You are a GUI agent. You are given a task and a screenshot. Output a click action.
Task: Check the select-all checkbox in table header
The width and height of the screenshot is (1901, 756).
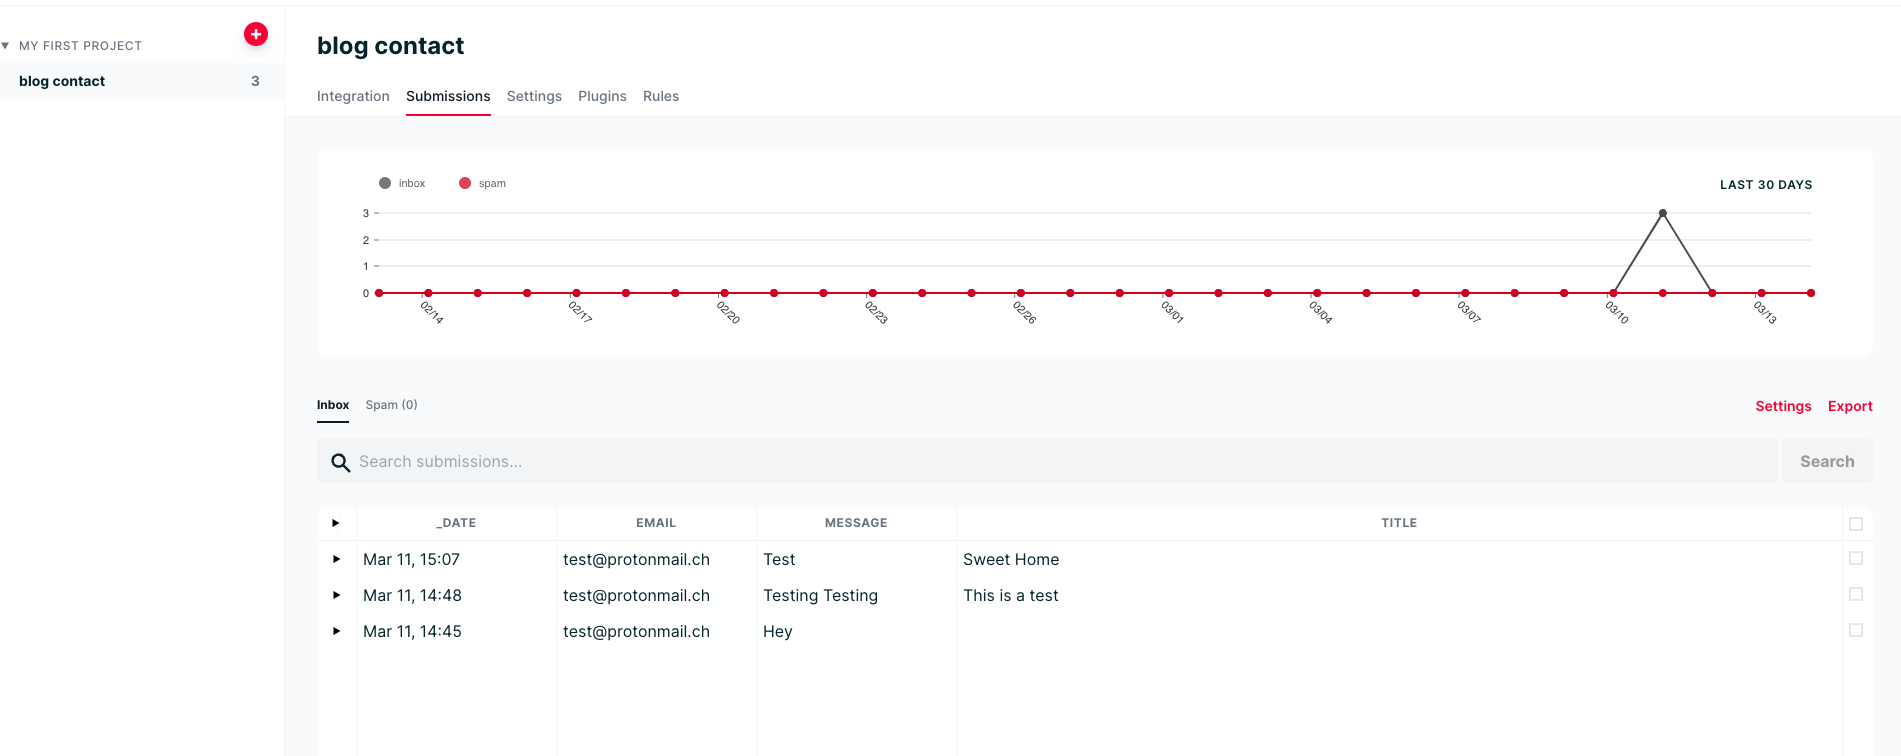[x=1855, y=524]
